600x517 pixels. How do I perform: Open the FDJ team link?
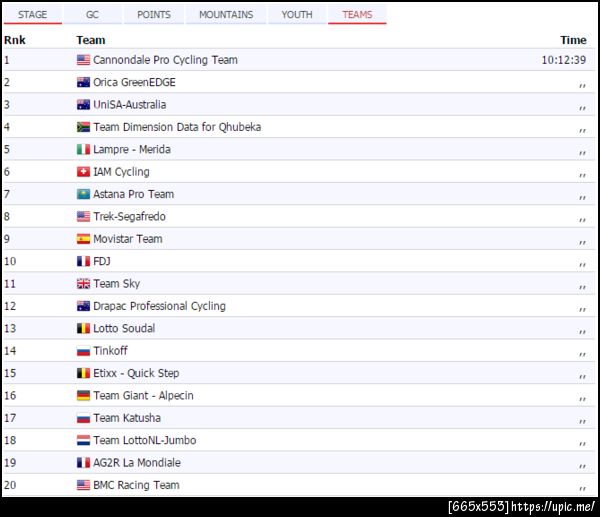point(102,261)
